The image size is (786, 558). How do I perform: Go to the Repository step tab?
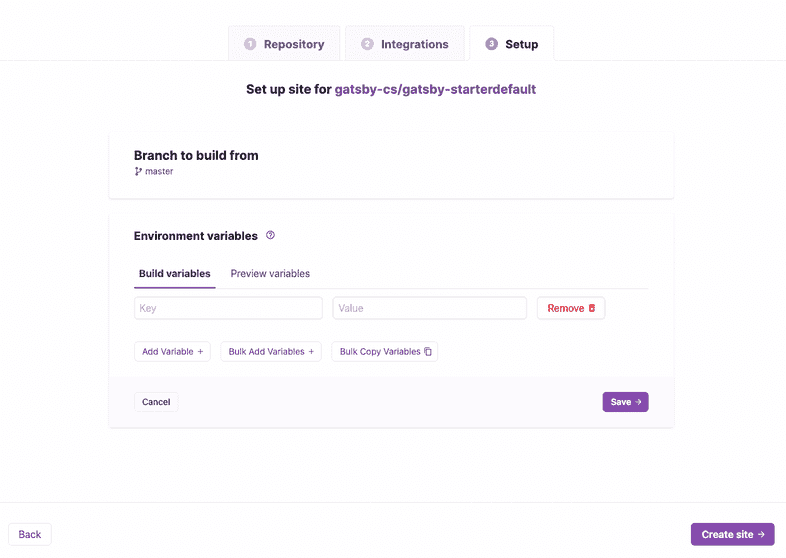click(x=284, y=44)
